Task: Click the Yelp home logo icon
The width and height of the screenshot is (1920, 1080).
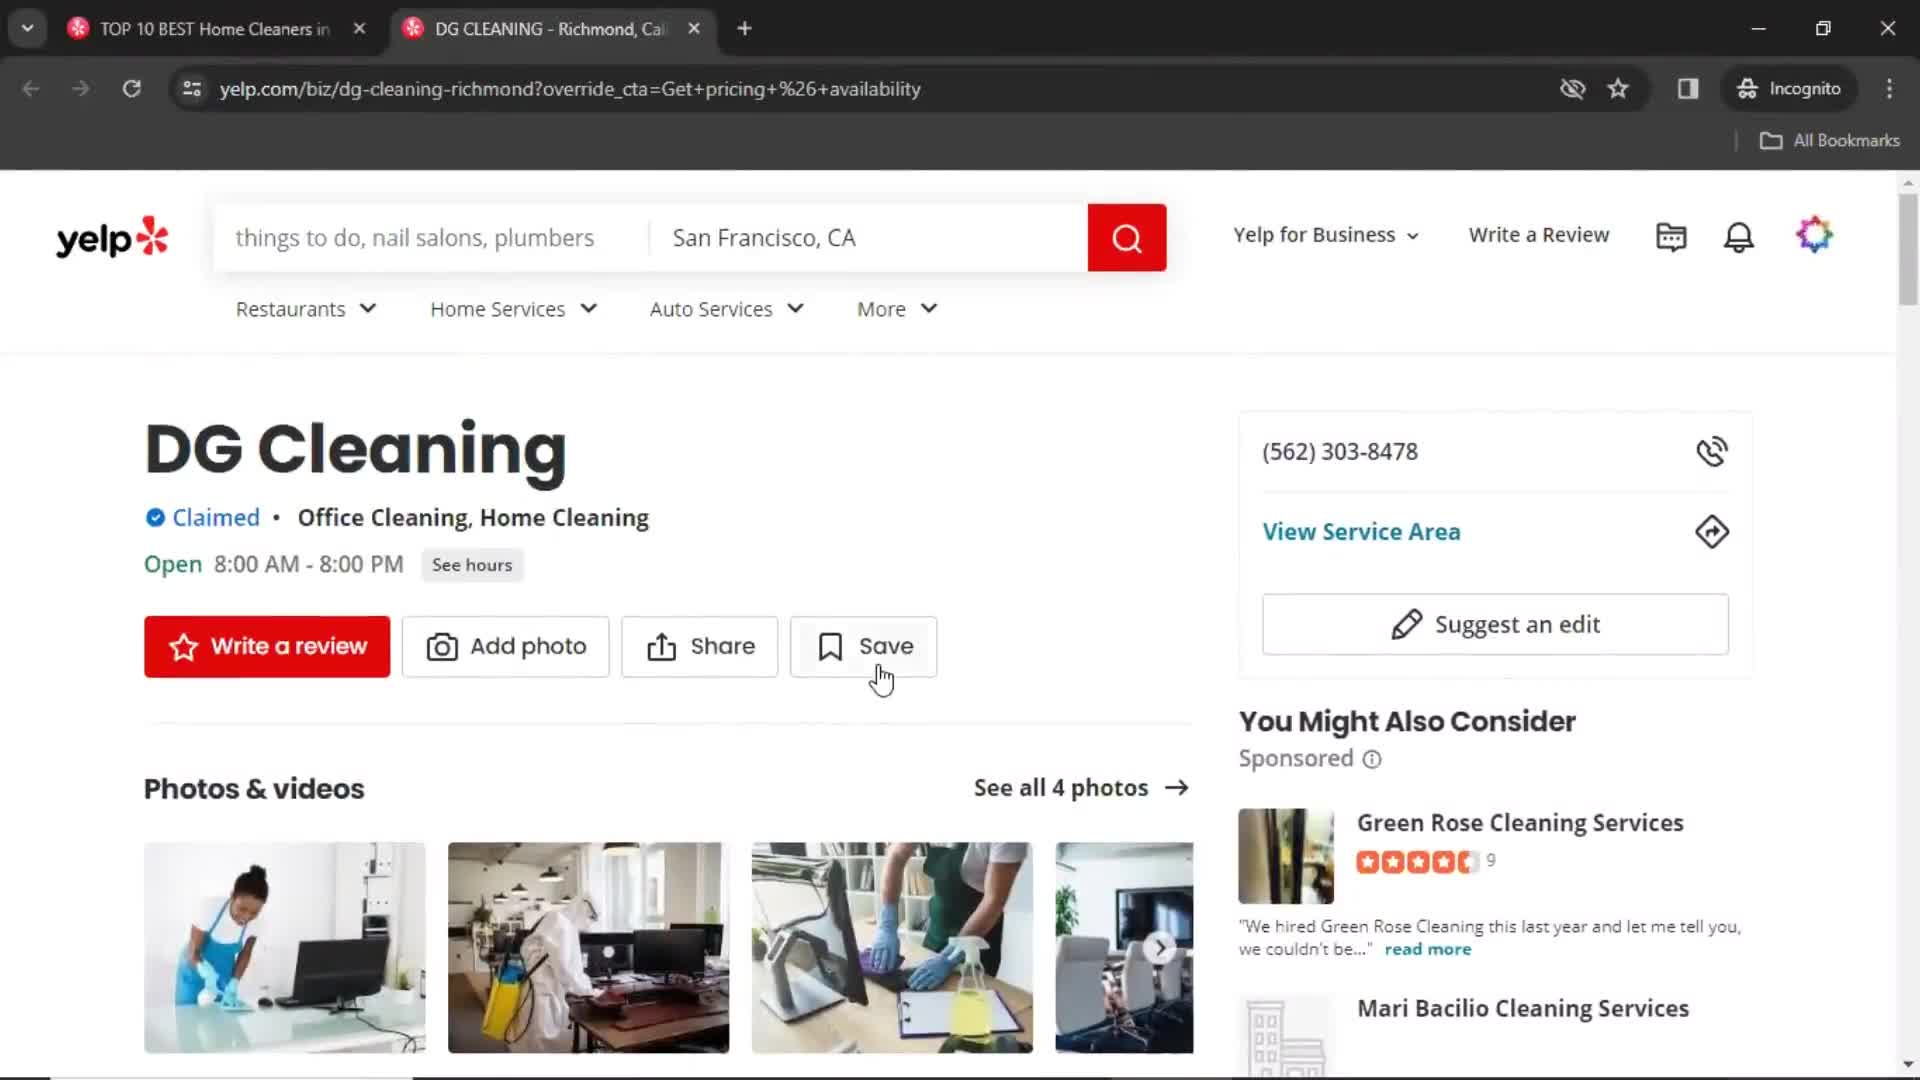Action: 112,236
